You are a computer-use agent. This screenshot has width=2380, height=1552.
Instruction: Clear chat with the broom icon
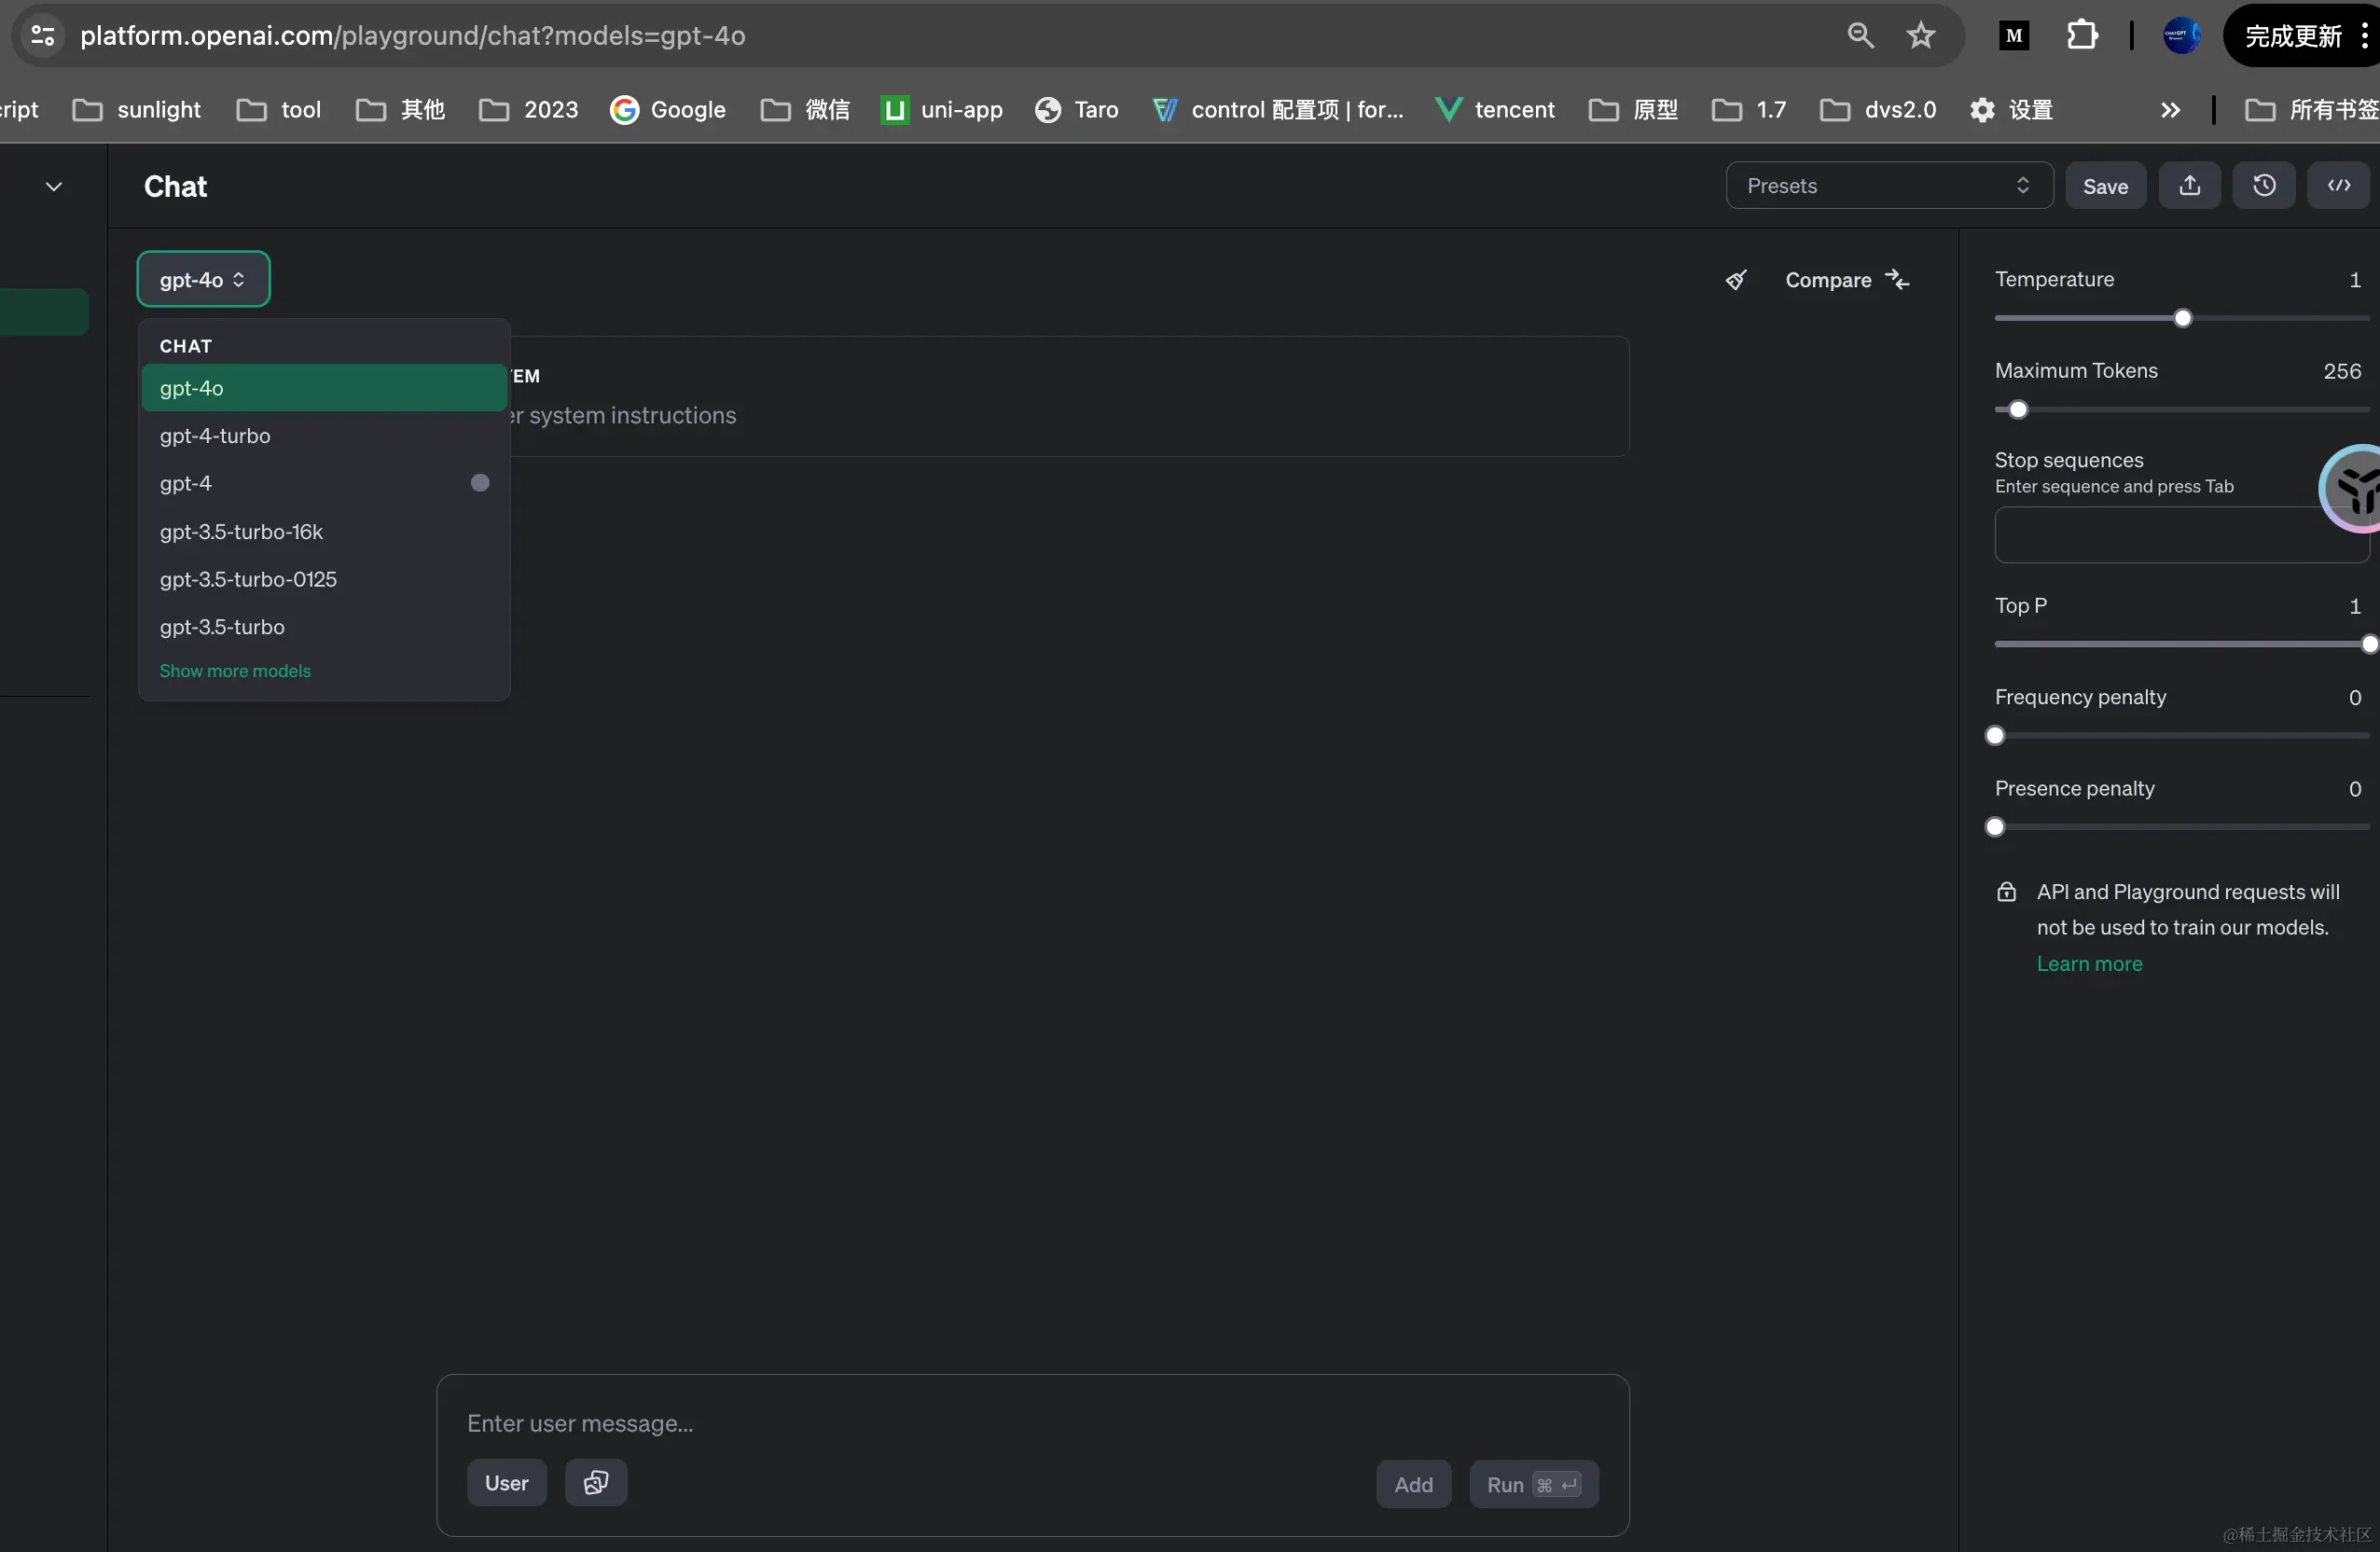click(1736, 280)
